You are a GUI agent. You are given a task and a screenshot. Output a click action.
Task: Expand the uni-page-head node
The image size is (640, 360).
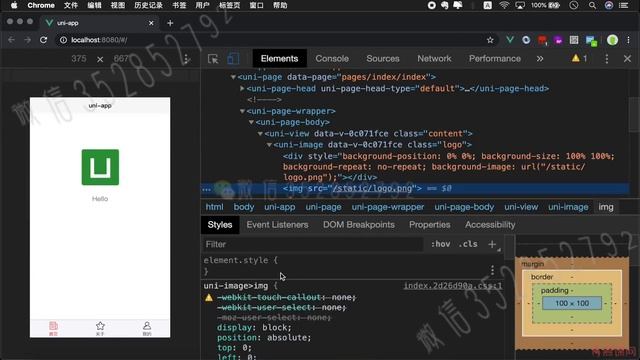(242, 89)
